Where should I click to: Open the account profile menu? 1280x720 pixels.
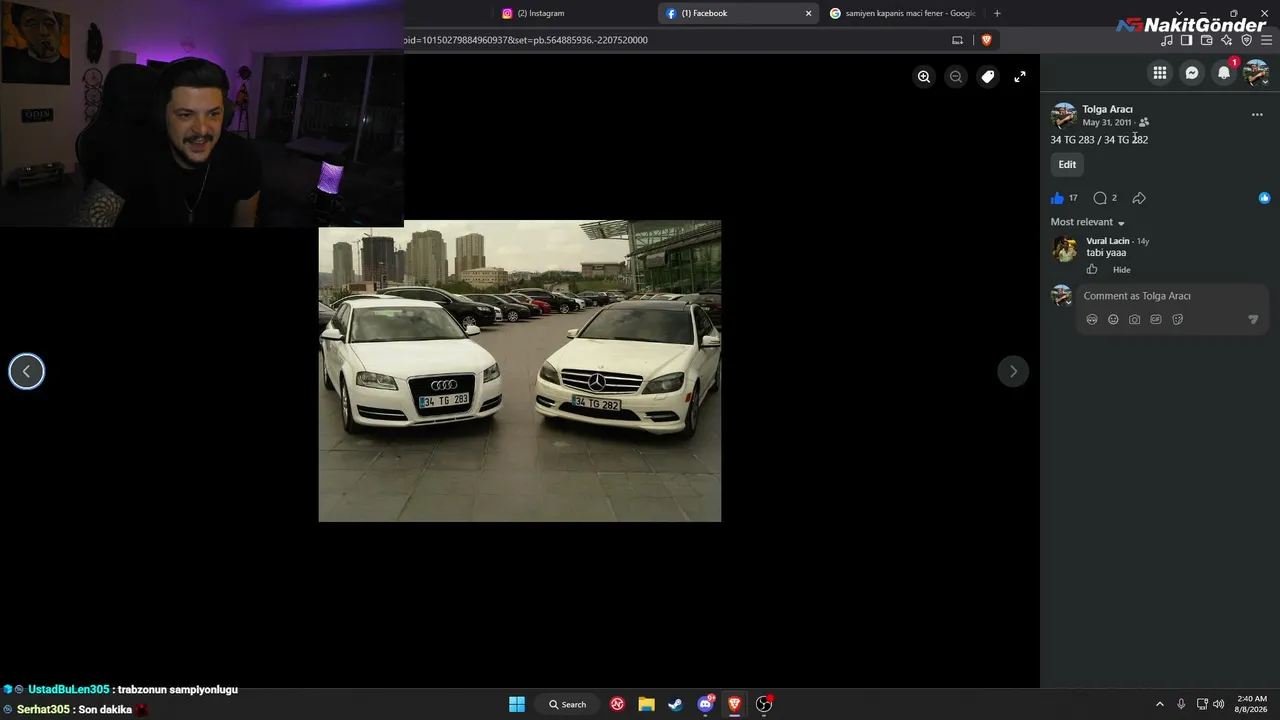[x=1256, y=72]
